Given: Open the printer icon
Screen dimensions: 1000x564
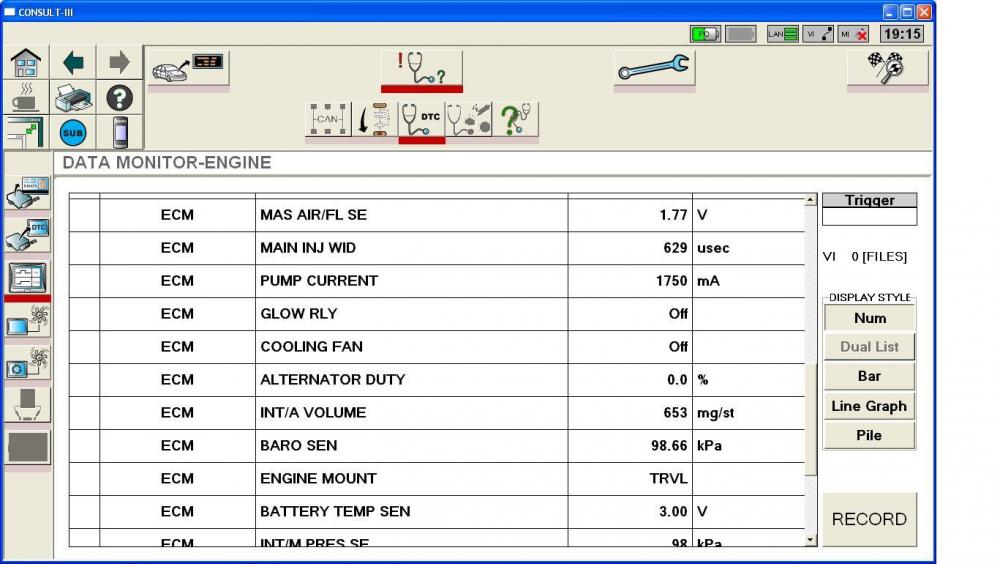Looking at the screenshot, I should point(73,98).
